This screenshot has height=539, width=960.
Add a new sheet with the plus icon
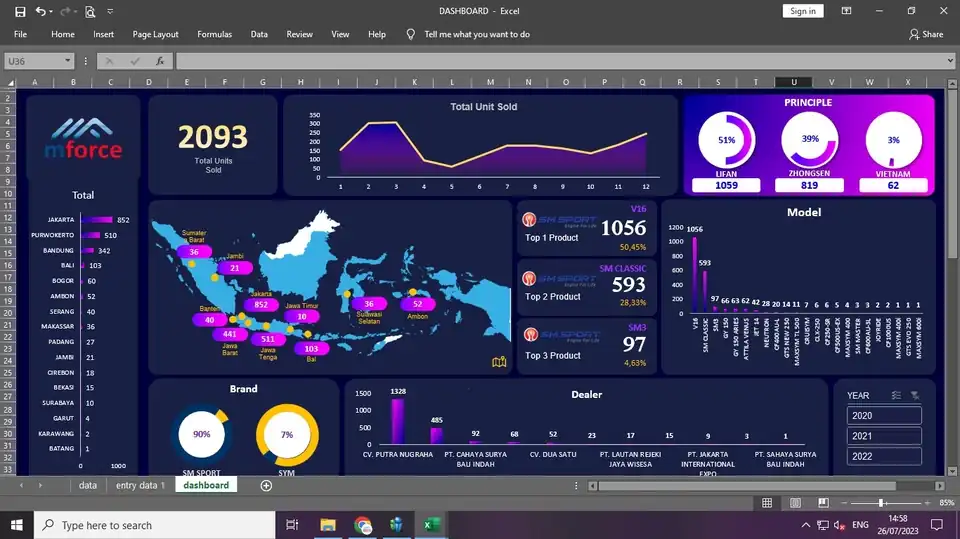[x=266, y=486]
